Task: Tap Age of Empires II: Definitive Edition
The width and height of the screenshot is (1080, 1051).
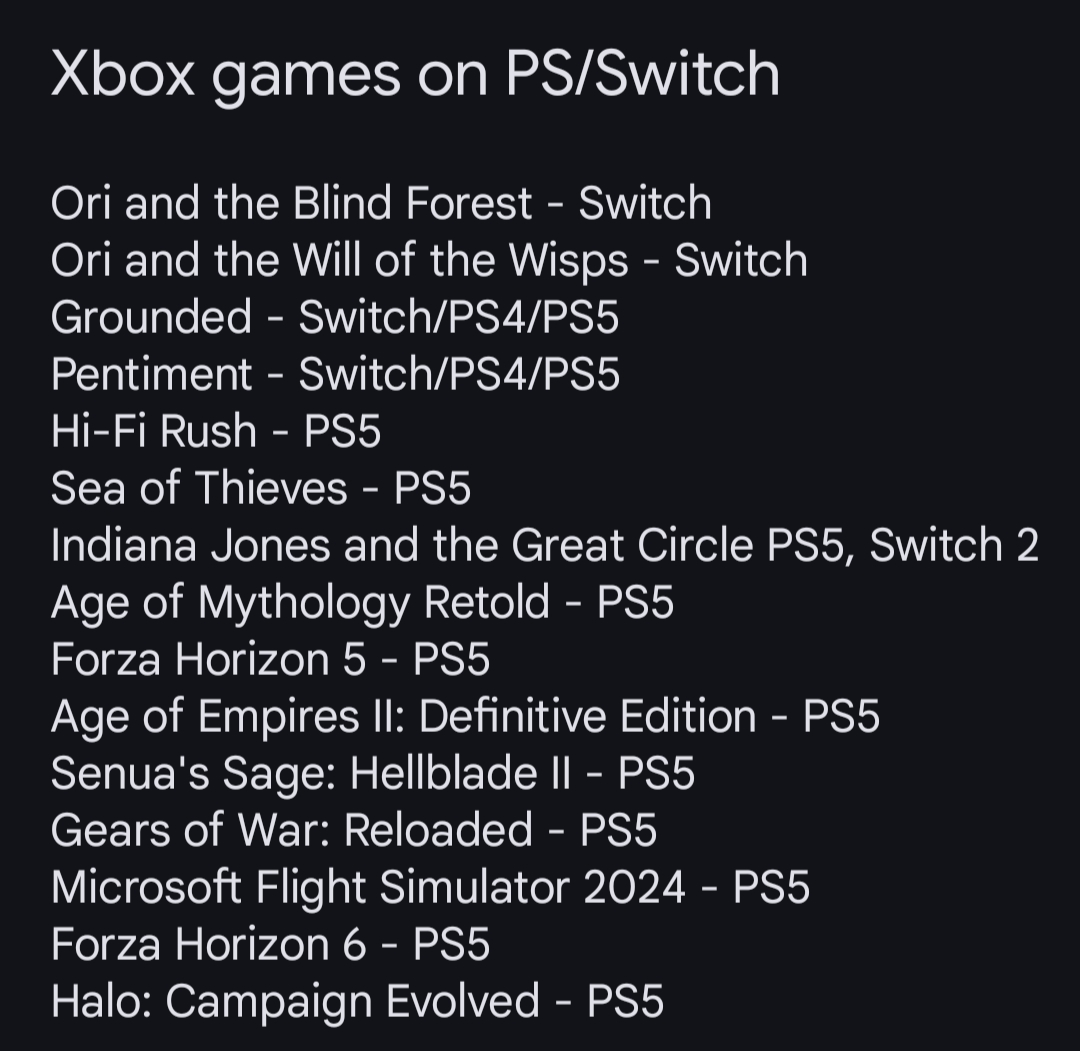Action: click(464, 717)
